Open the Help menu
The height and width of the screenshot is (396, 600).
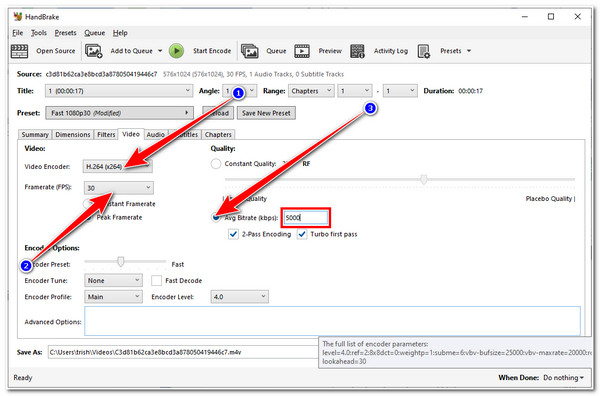pos(120,33)
